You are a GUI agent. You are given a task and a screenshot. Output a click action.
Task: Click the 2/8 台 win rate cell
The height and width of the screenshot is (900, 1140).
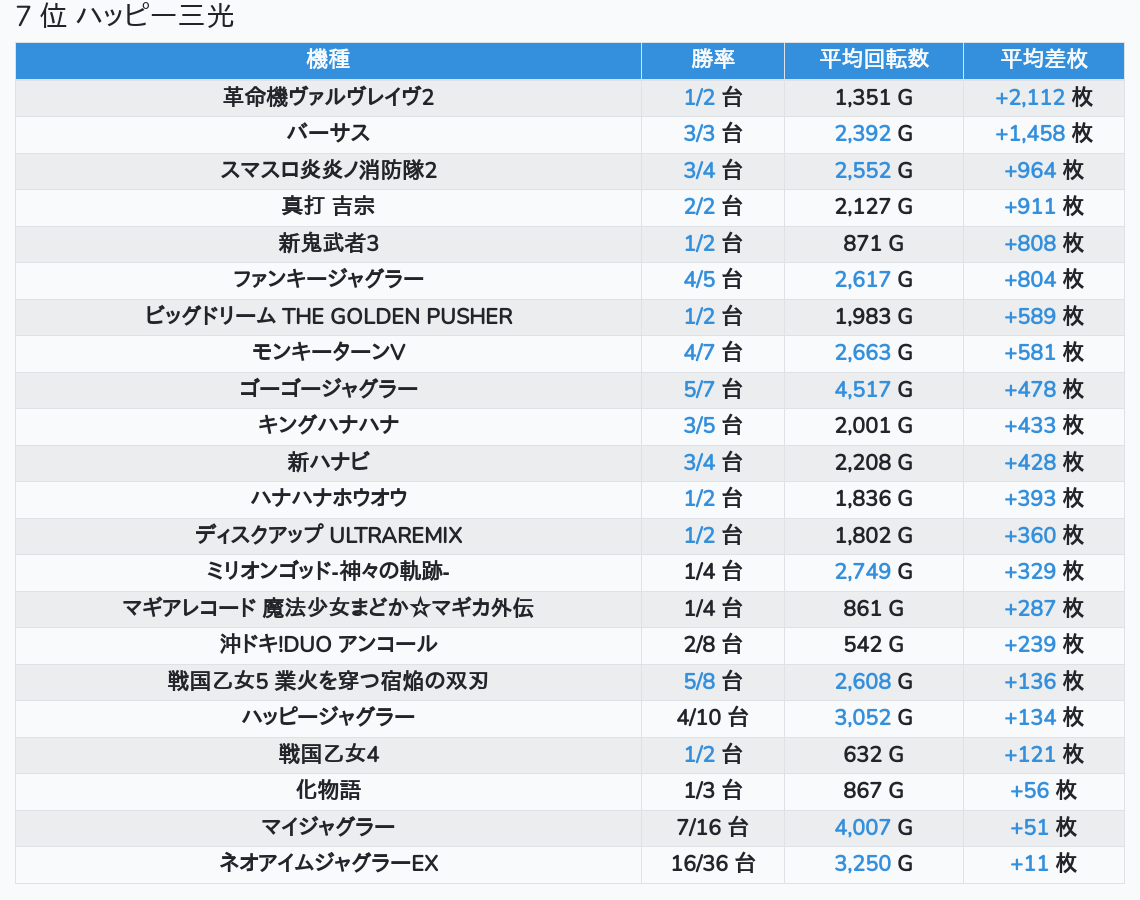coord(712,645)
